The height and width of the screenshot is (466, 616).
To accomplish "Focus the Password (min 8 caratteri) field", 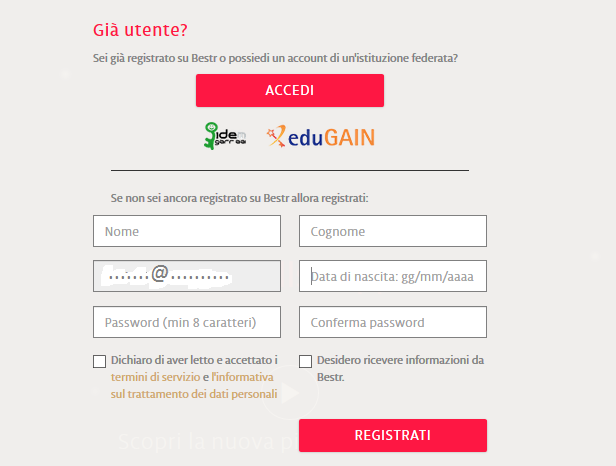I will 186,322.
